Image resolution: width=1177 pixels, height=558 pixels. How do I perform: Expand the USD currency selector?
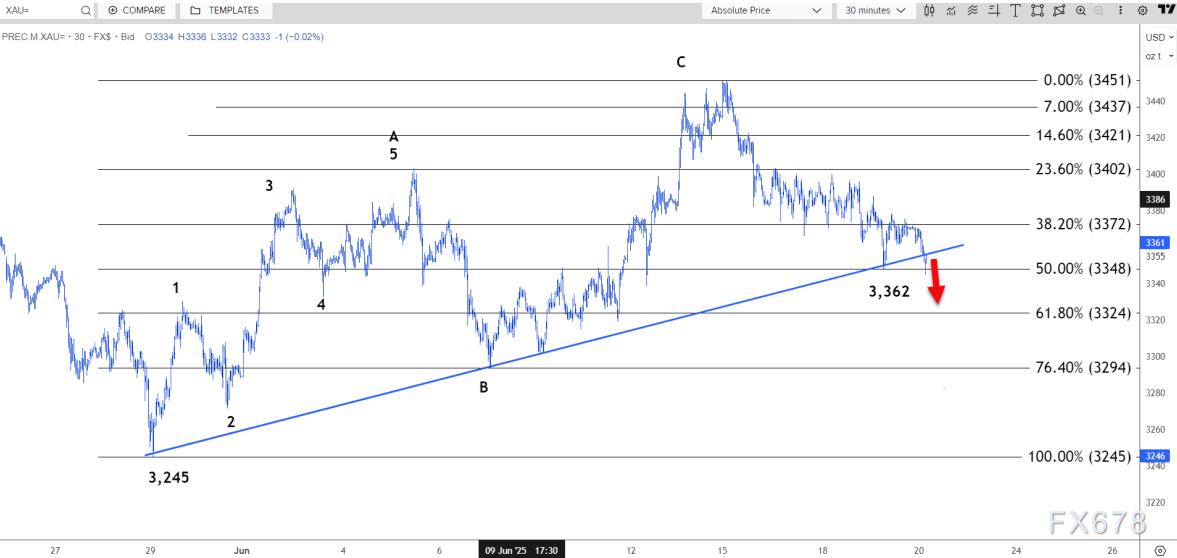(1156, 37)
